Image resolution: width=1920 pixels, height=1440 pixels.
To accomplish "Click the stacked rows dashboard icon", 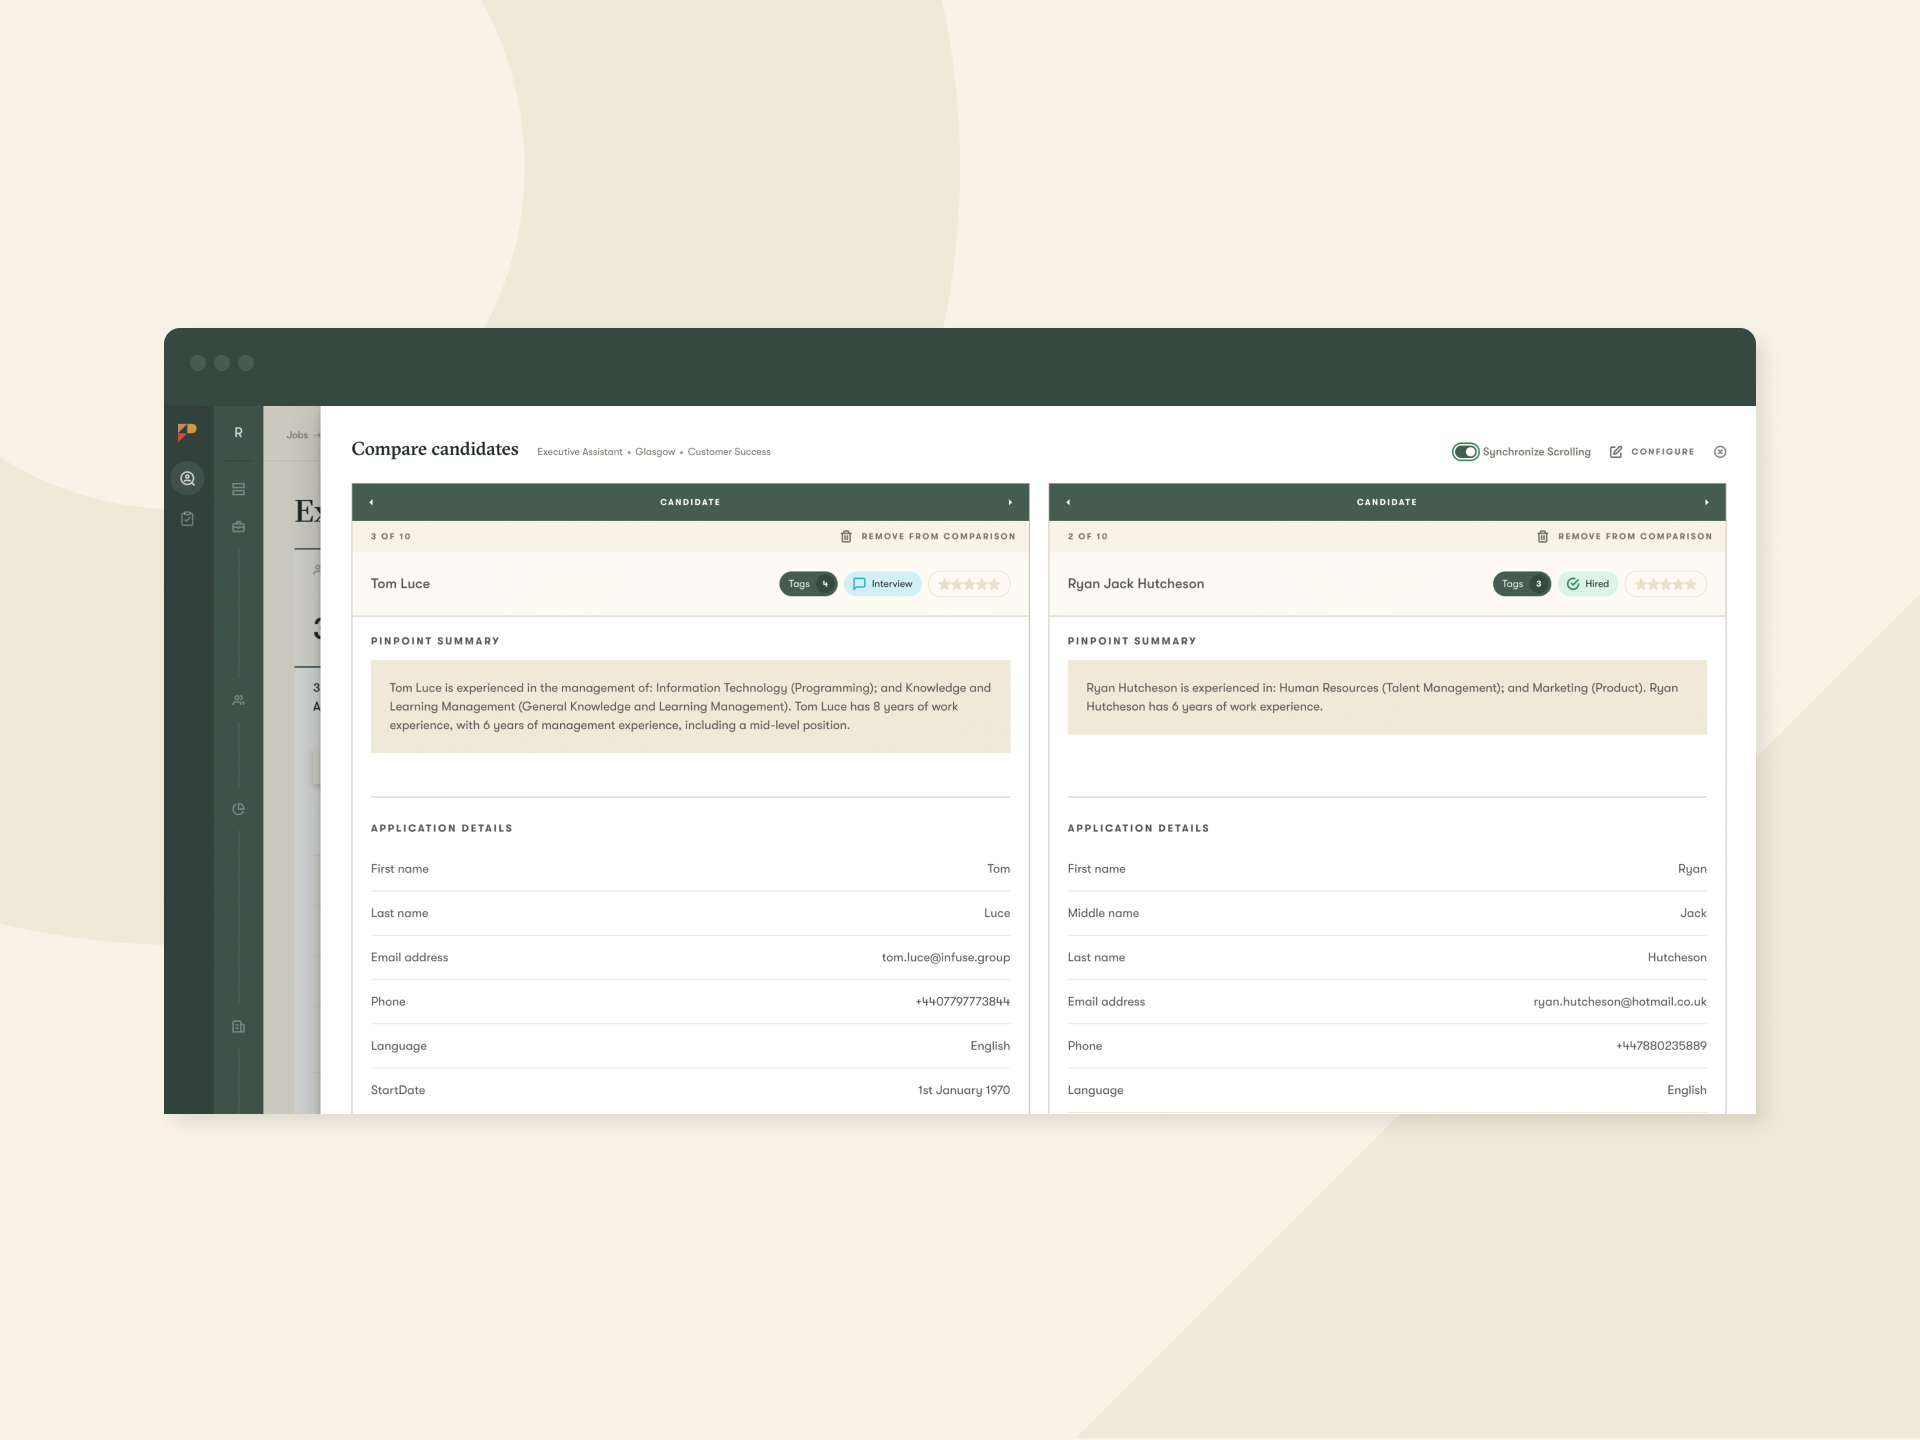I will coord(238,489).
